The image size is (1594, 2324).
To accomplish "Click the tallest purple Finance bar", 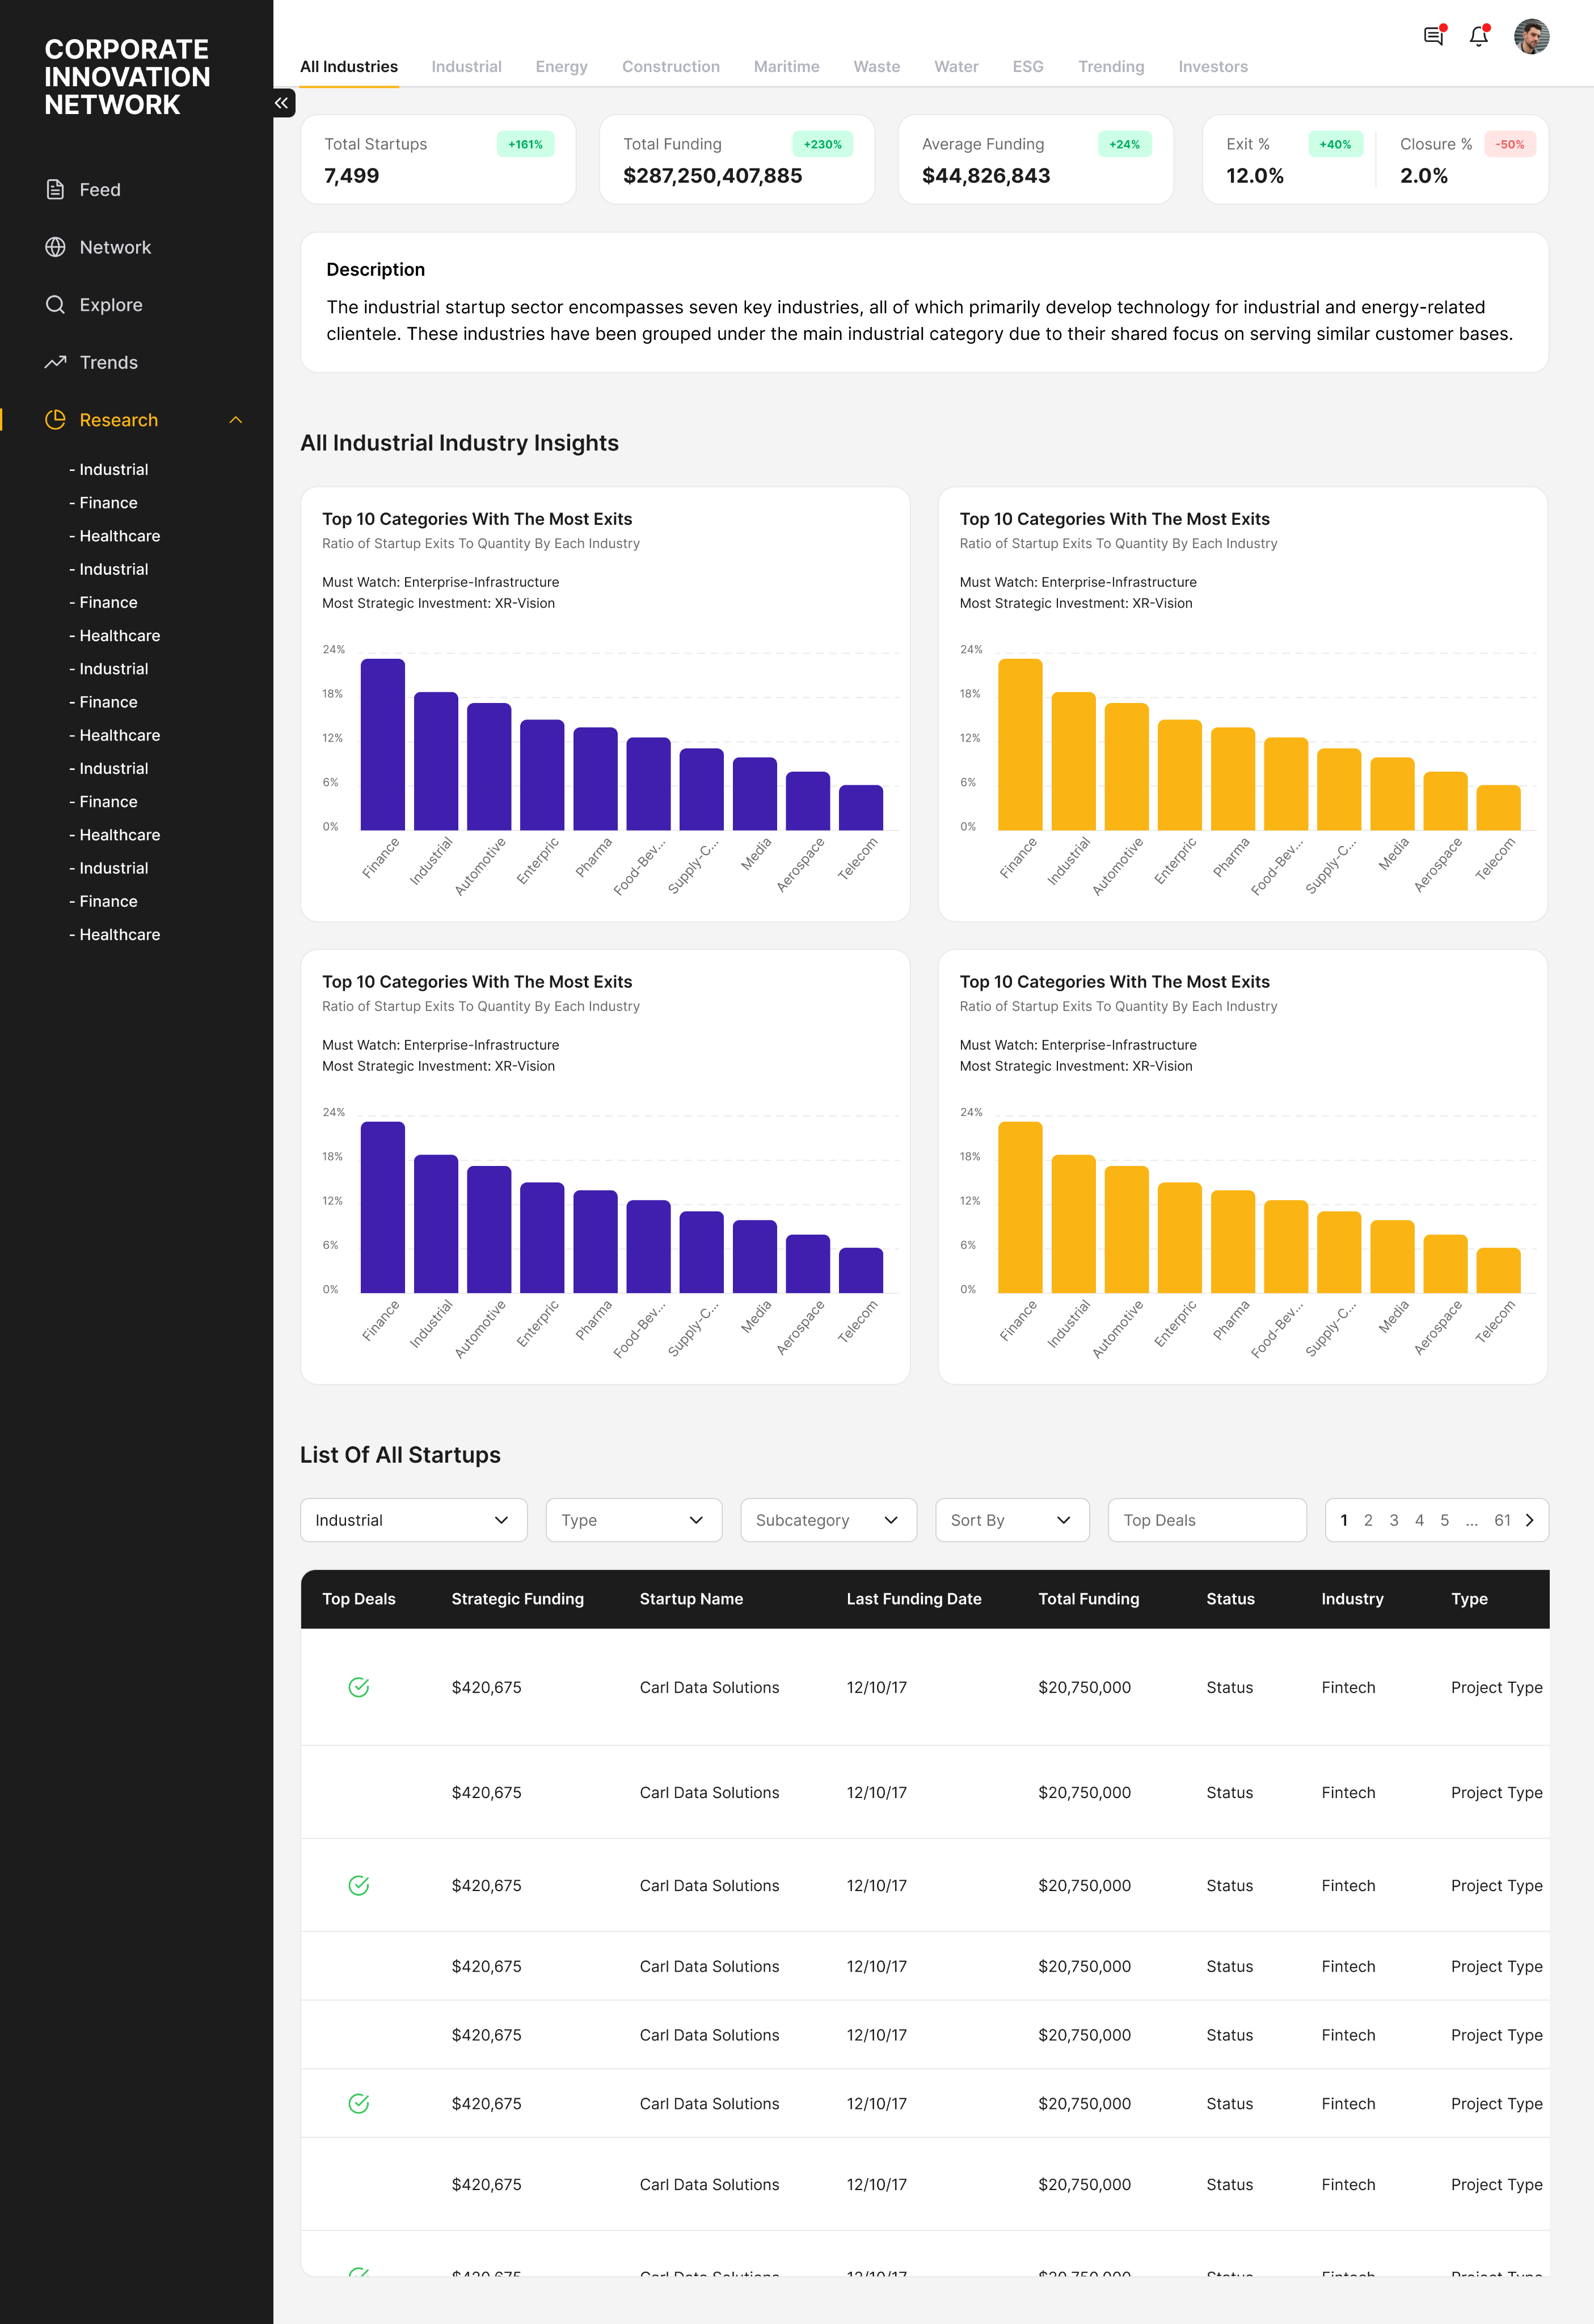I will pos(382,745).
